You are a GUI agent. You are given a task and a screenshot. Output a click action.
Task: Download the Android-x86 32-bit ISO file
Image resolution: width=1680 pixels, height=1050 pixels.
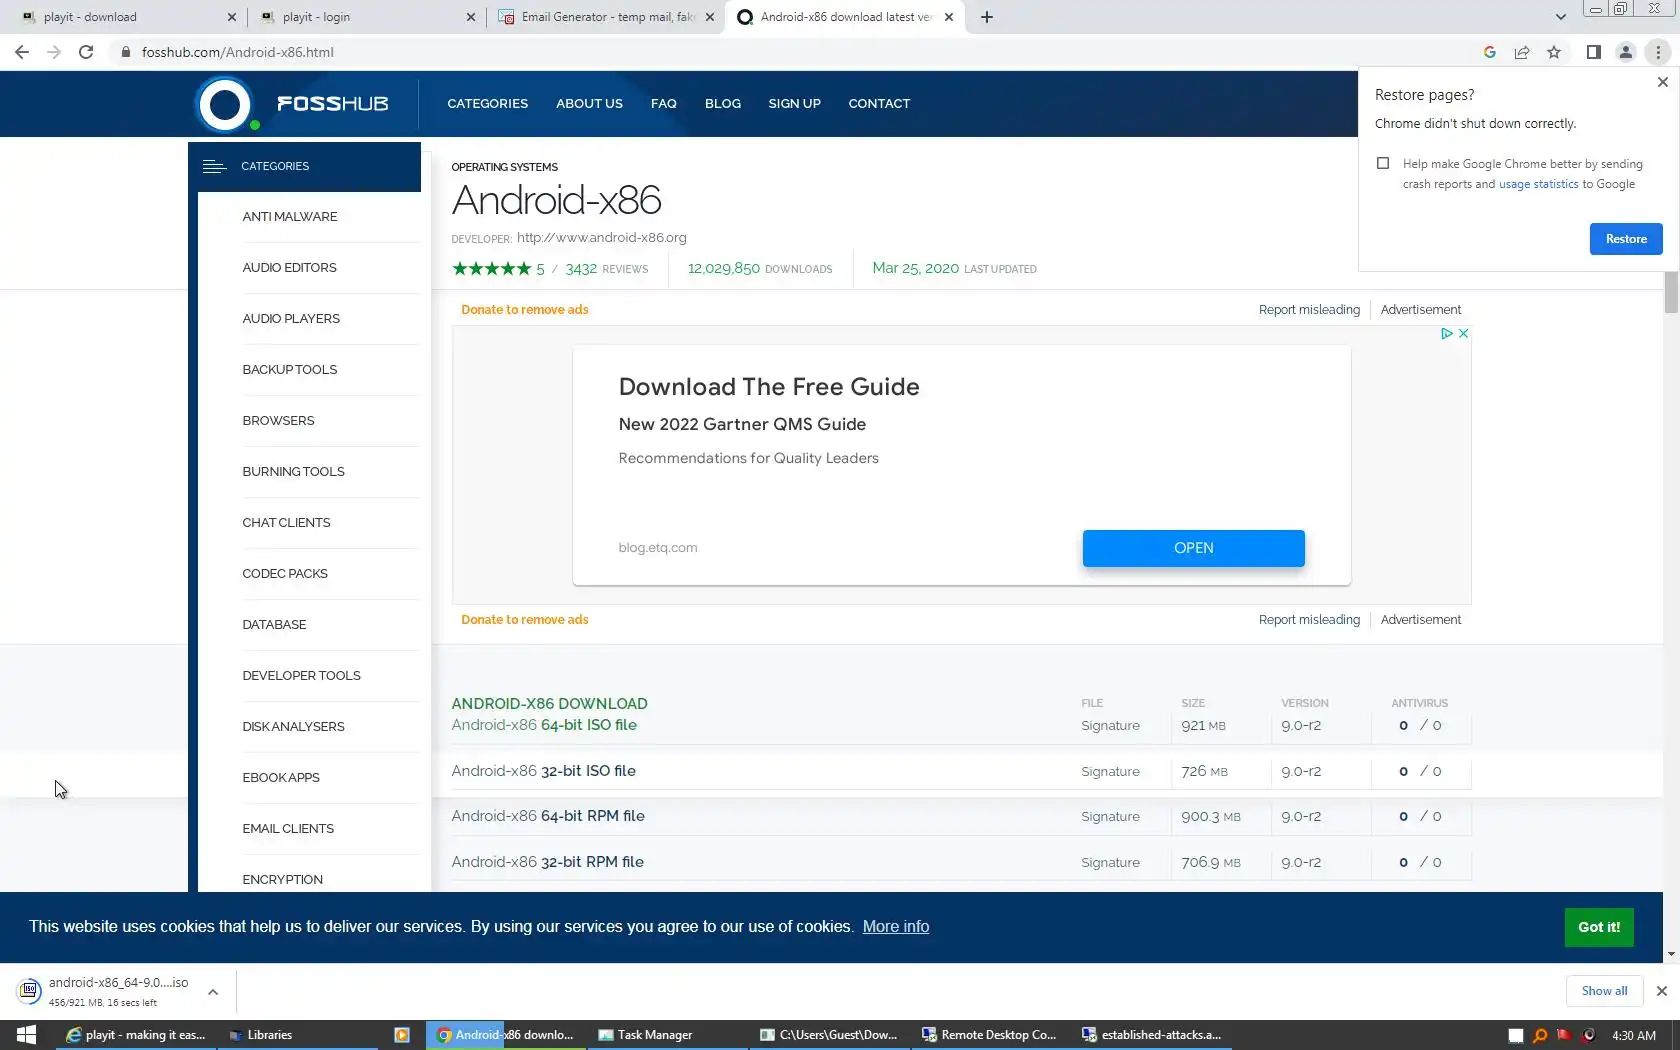pos(543,771)
